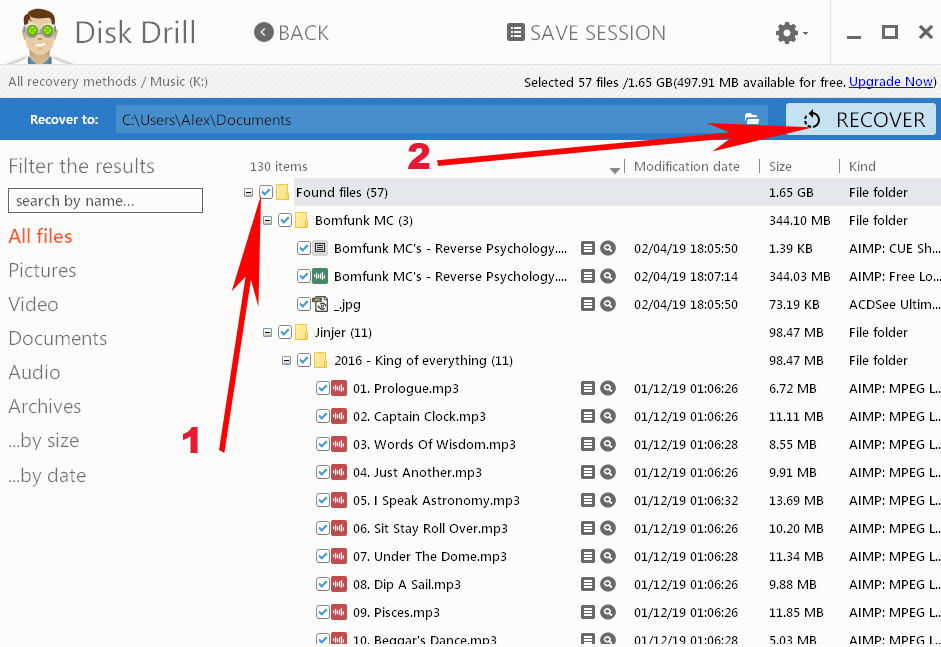Click the BACK button

click(292, 32)
